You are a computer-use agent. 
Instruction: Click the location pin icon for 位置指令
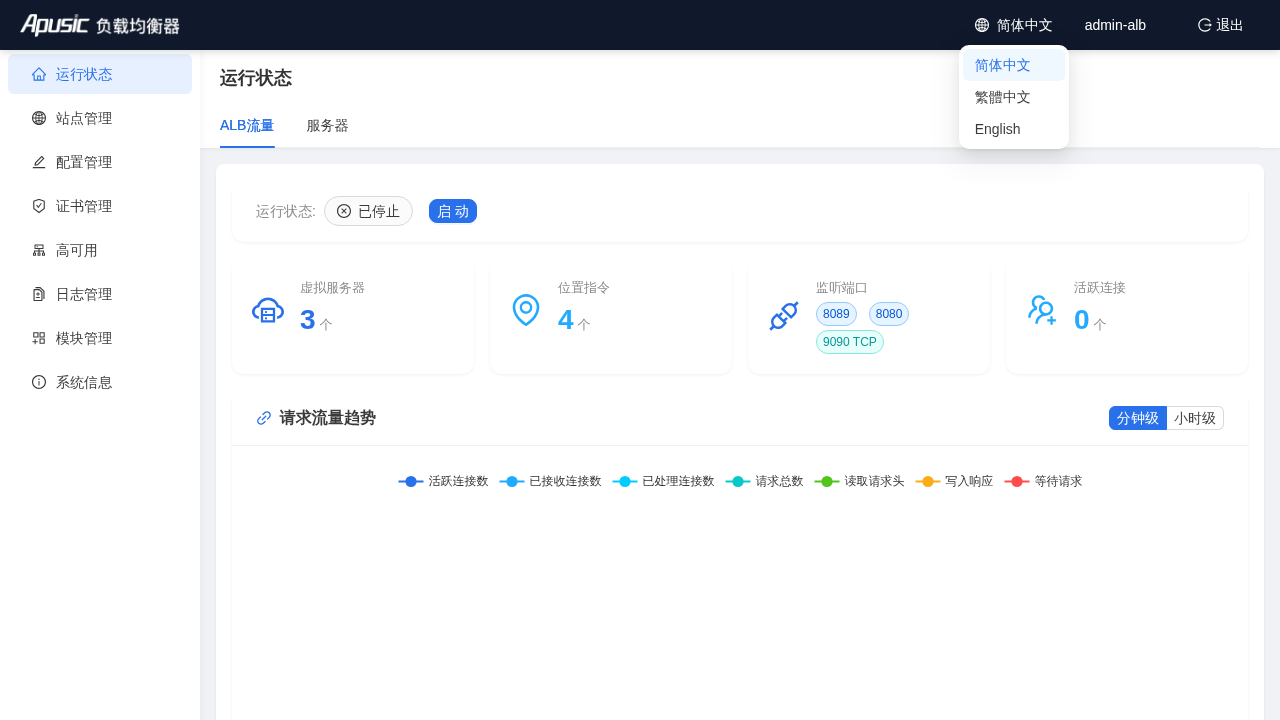526,310
